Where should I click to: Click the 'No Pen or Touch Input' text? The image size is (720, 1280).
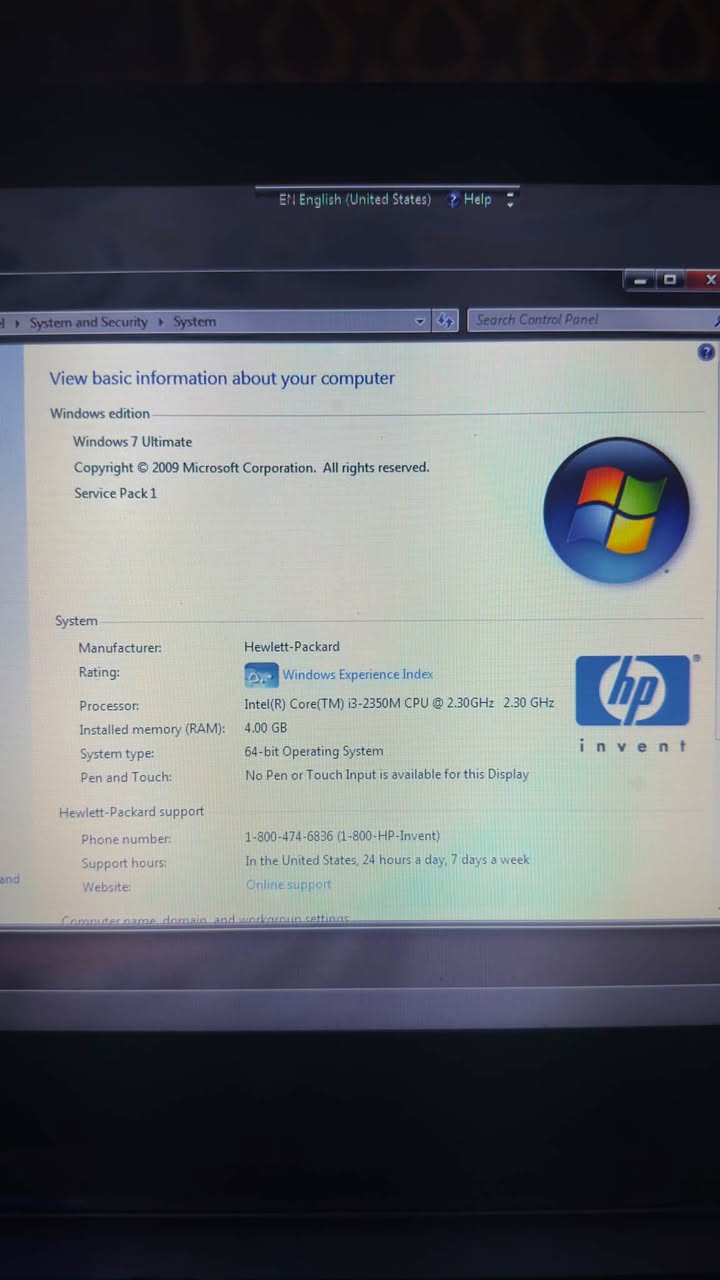[x=387, y=774]
